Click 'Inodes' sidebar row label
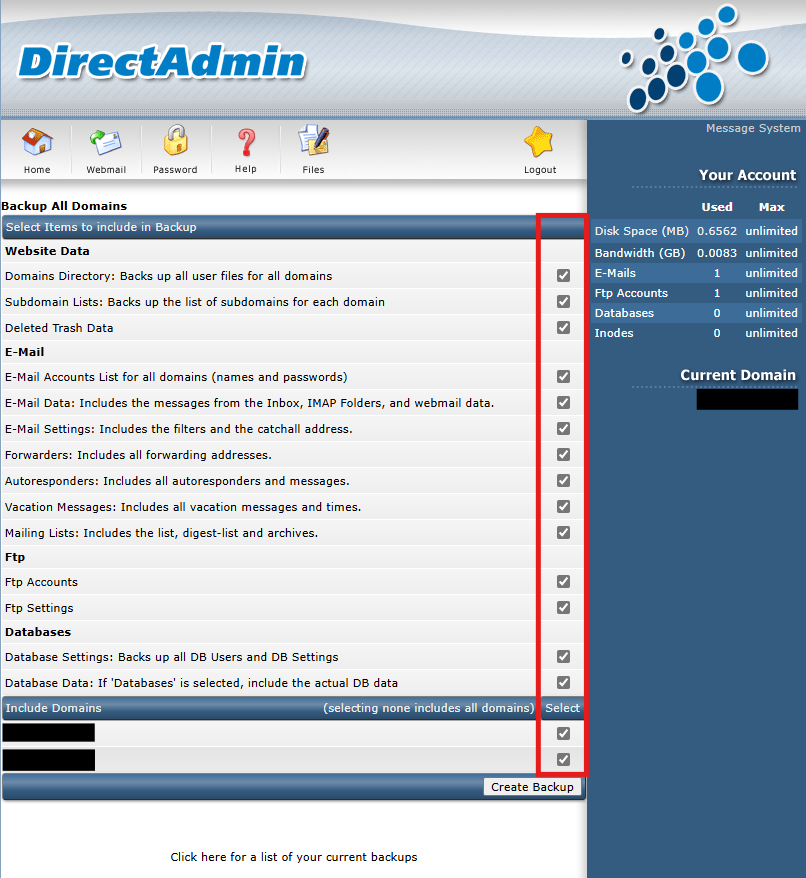 [614, 333]
